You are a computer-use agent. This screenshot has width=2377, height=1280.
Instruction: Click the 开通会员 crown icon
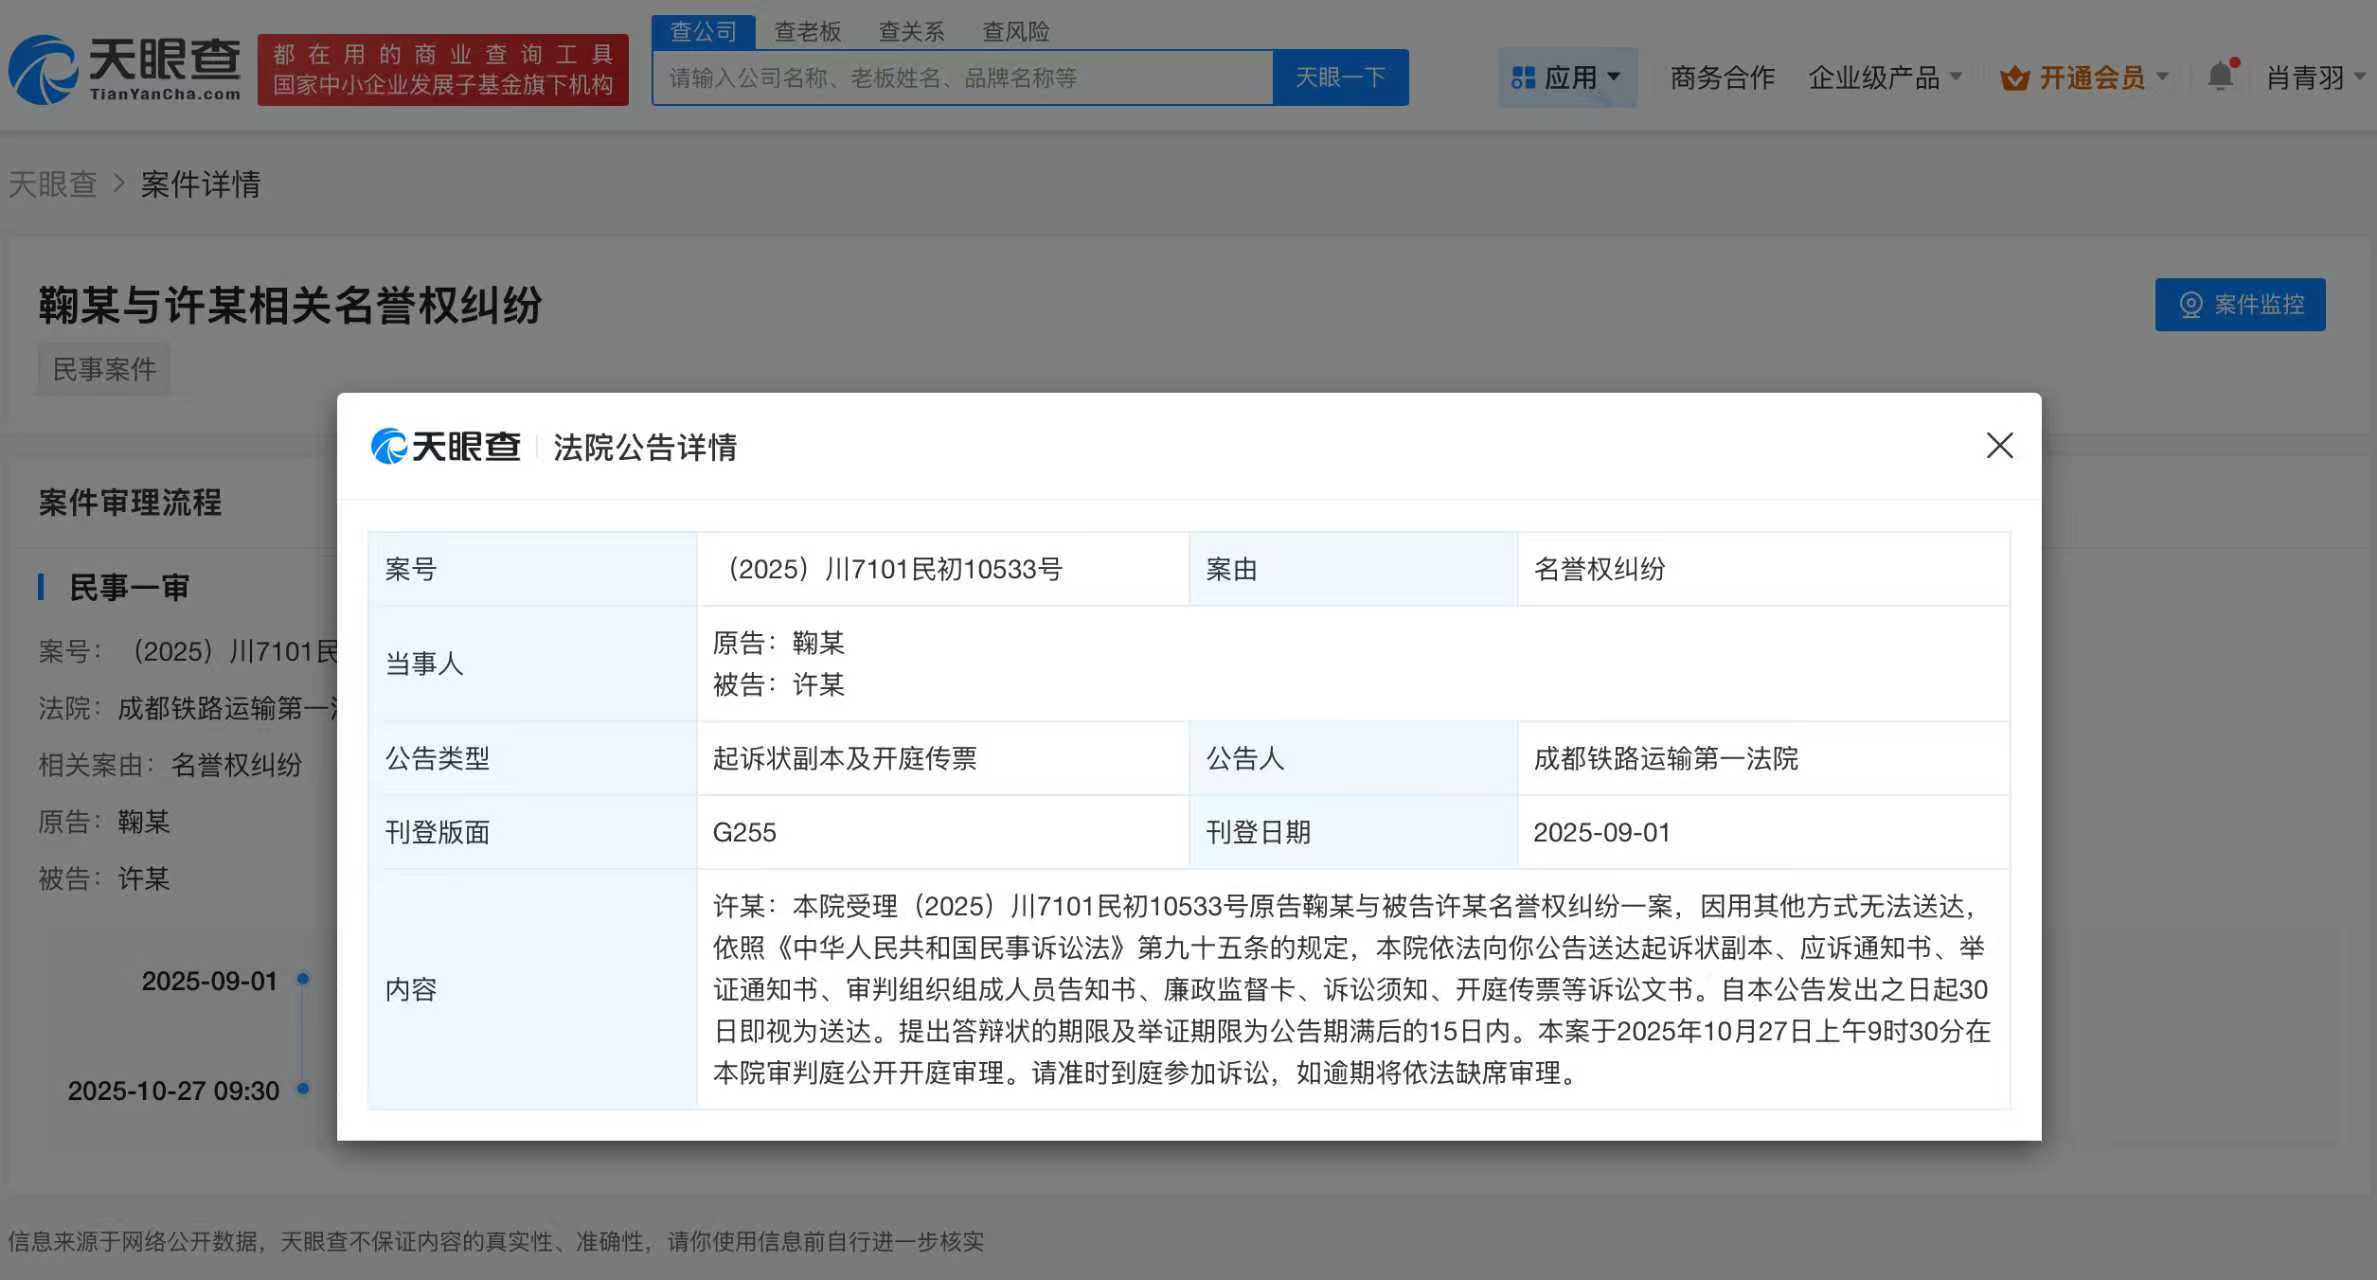[2014, 78]
